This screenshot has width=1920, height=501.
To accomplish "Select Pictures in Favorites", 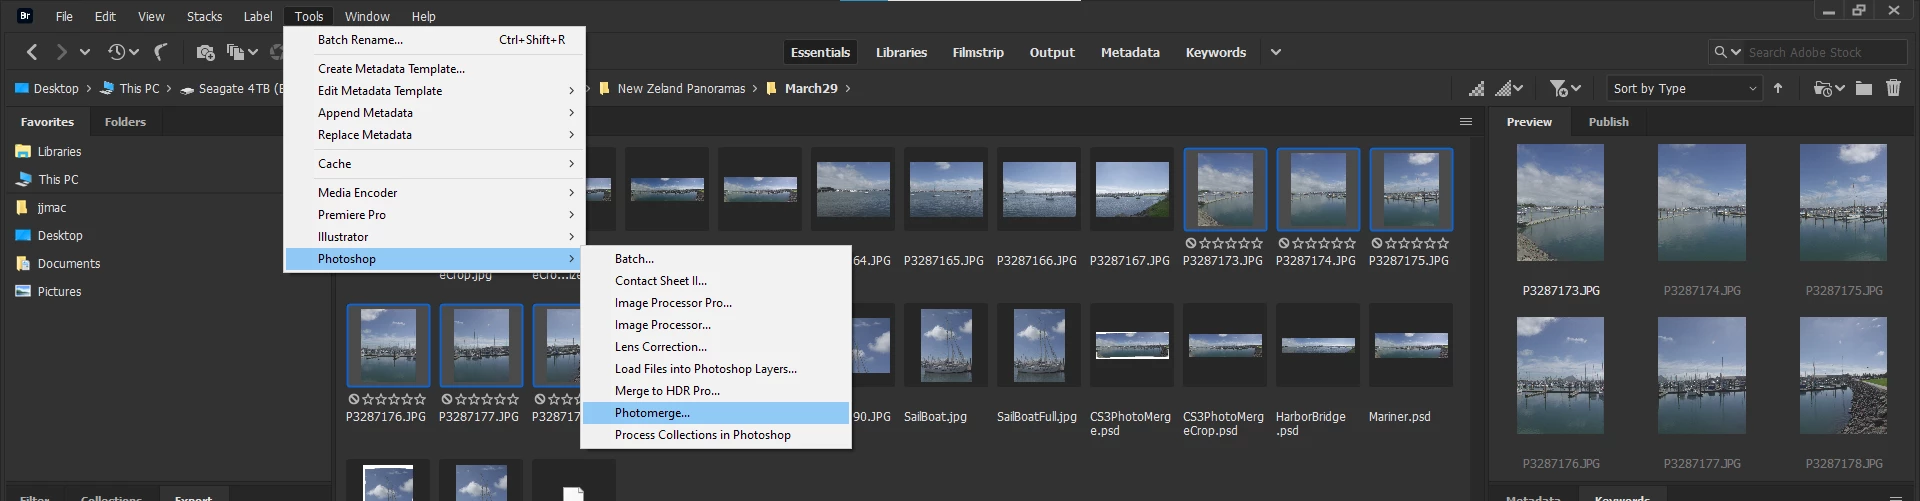I will pyautogui.click(x=59, y=292).
